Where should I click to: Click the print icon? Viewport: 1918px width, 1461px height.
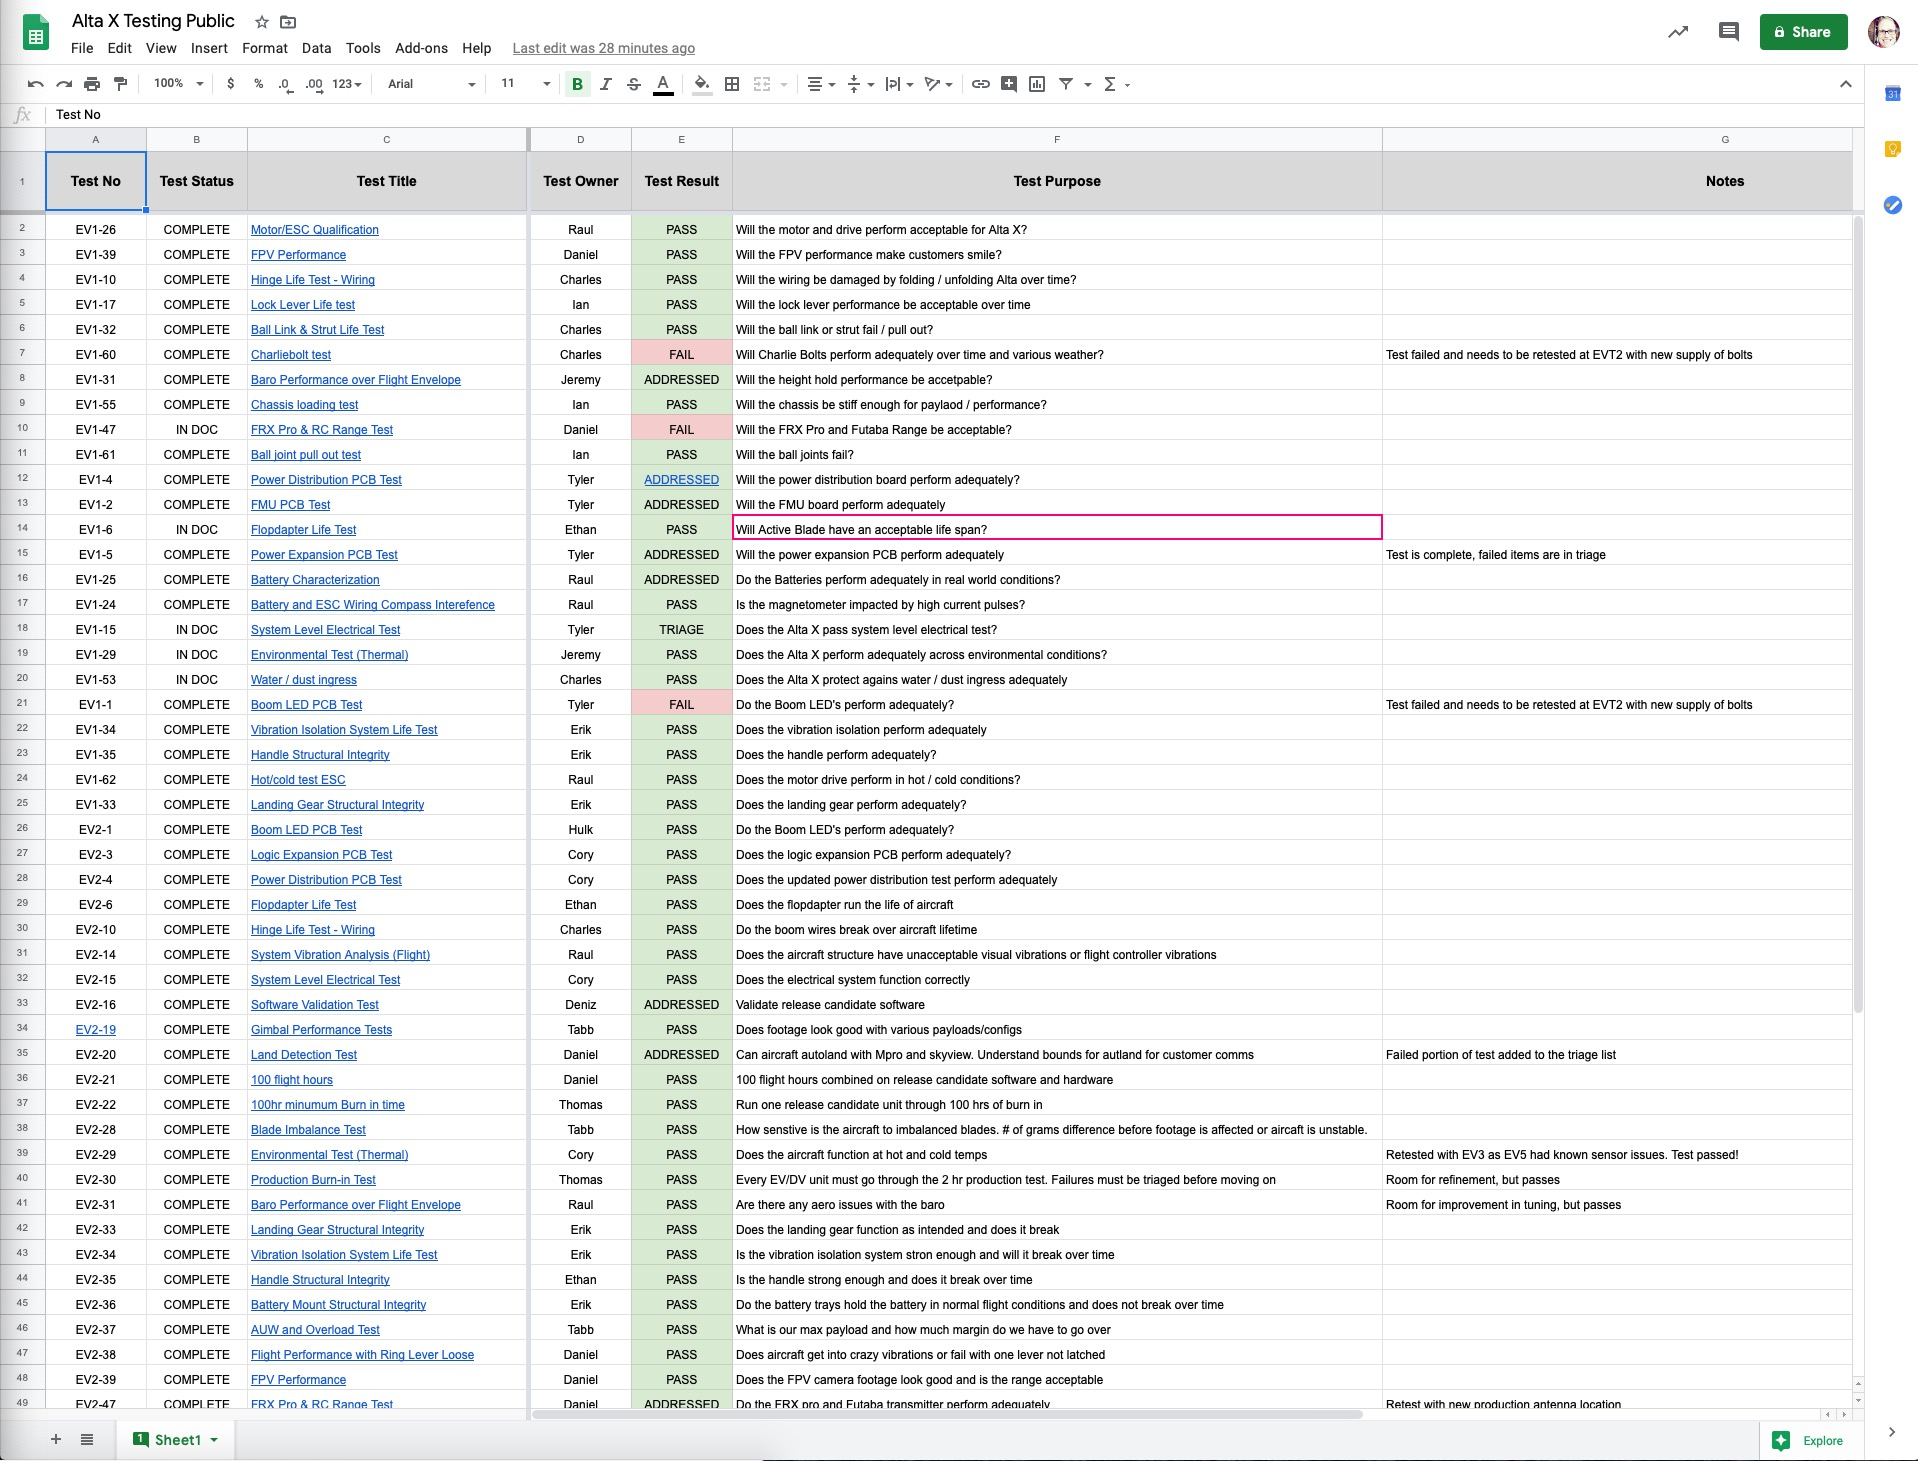tap(92, 84)
